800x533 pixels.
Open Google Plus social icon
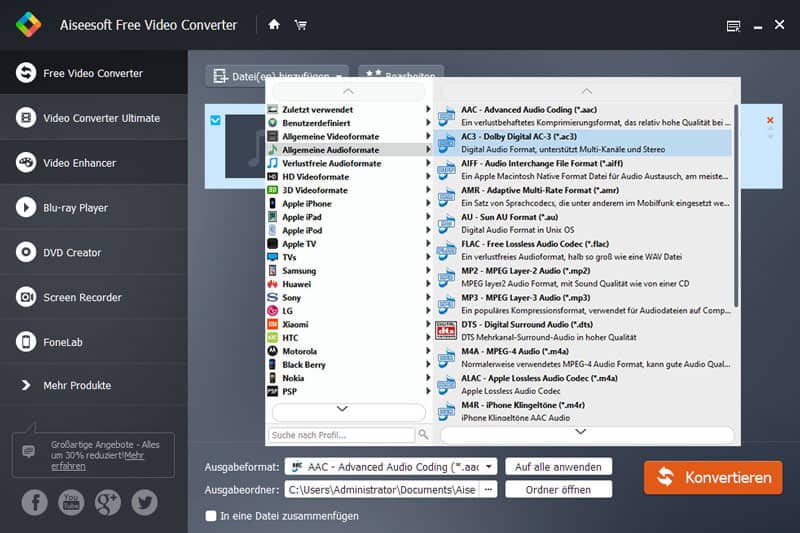tap(108, 502)
